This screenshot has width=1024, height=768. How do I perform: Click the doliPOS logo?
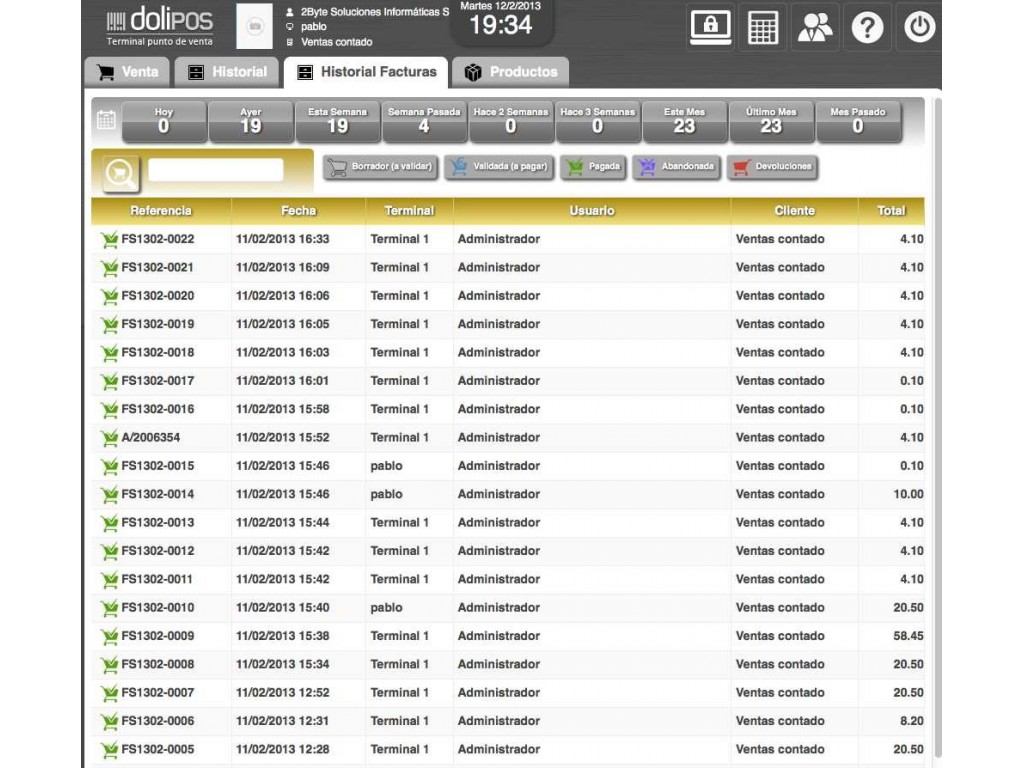(160, 25)
